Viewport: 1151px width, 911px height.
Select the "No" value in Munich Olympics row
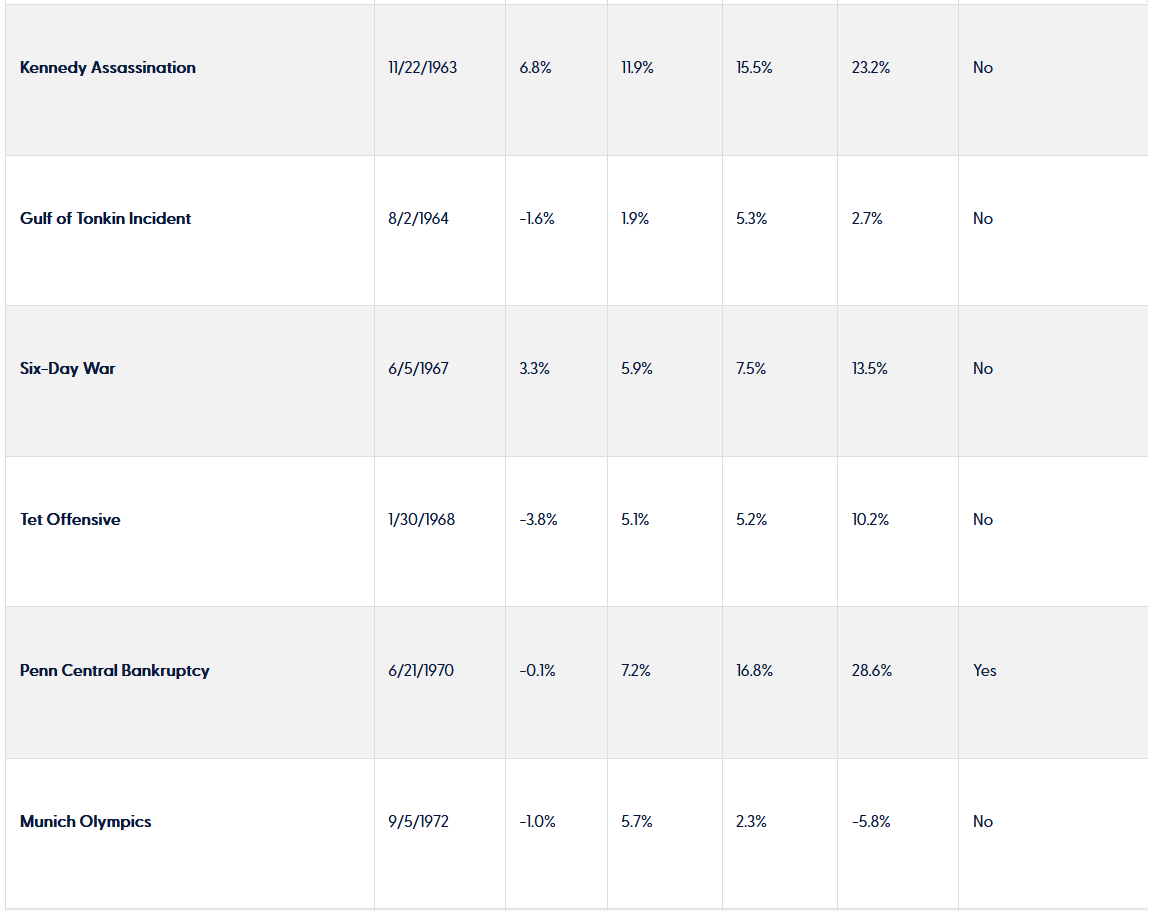[983, 822]
